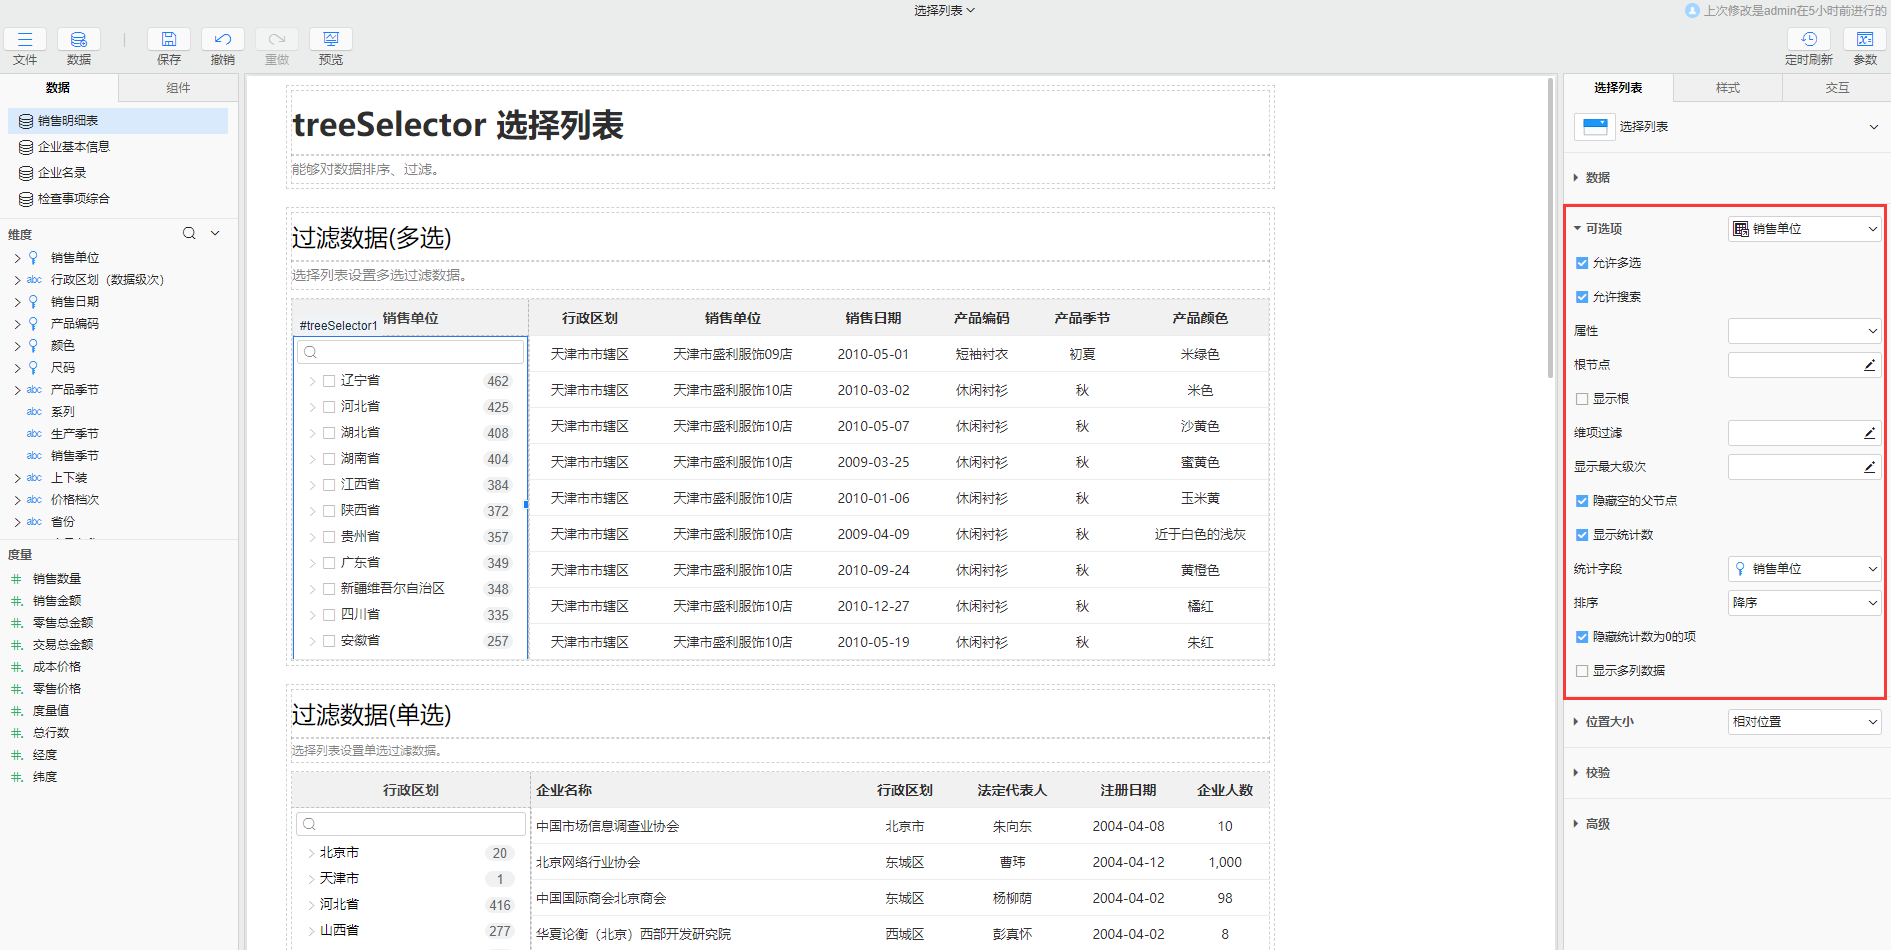Viewport: 1891px width, 950px height.
Task: Tick the 辽宁省 checkbox in tree list
Action: [x=329, y=381]
